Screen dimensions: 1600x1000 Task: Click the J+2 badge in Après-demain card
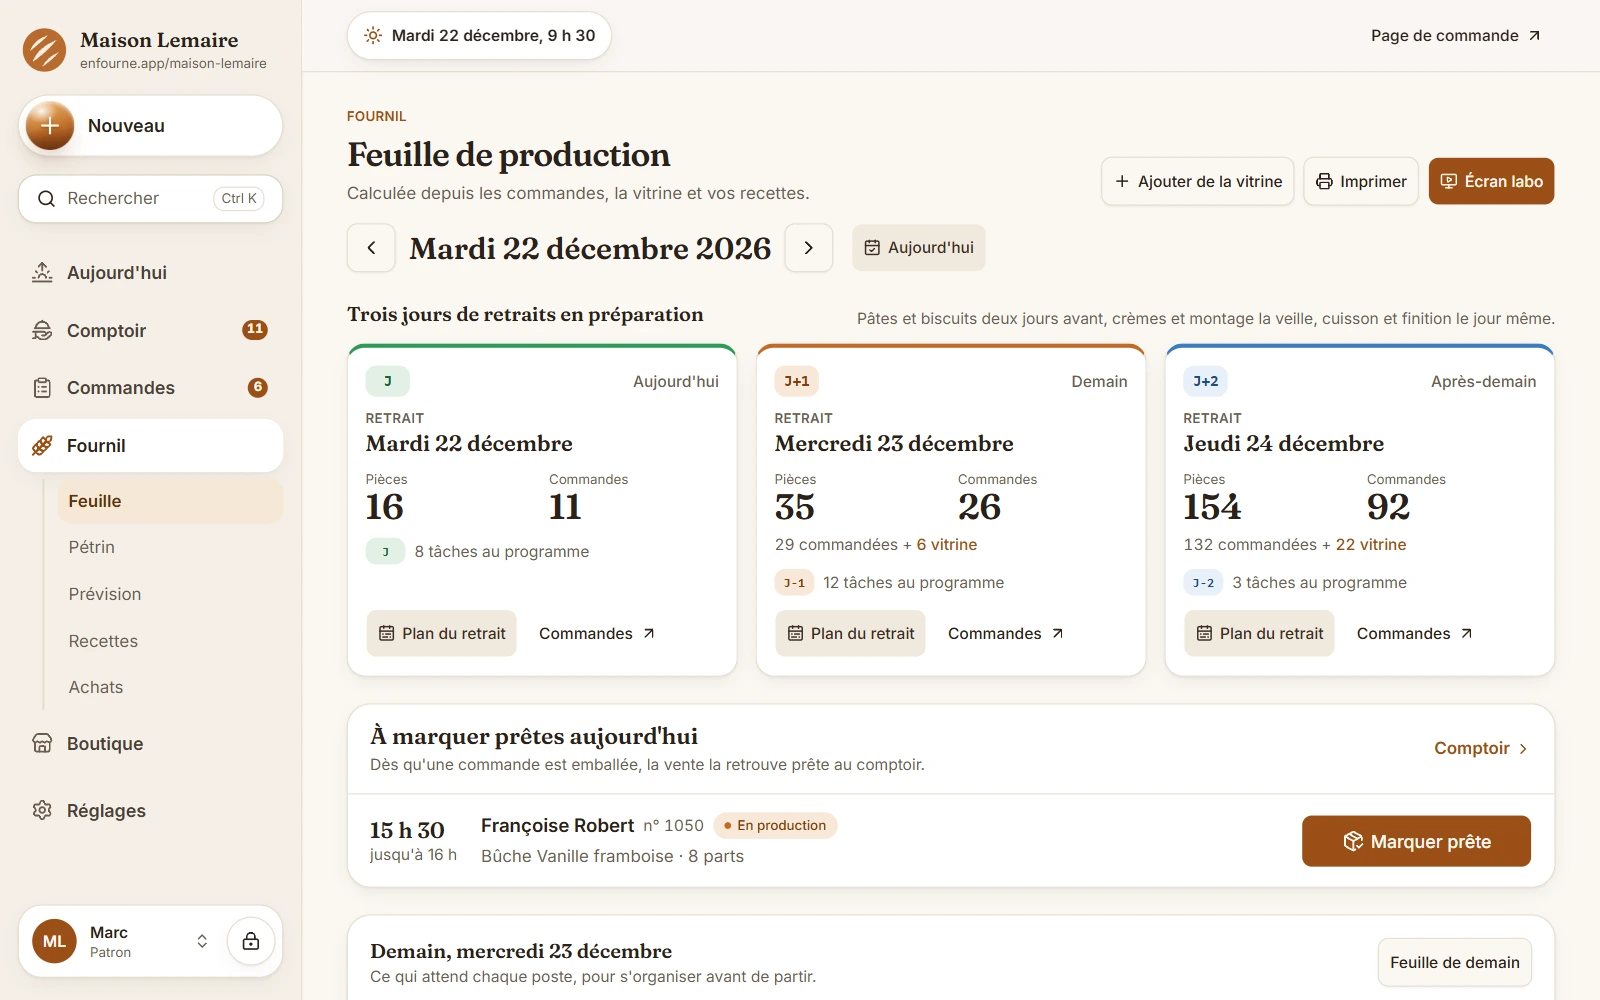[1205, 381]
